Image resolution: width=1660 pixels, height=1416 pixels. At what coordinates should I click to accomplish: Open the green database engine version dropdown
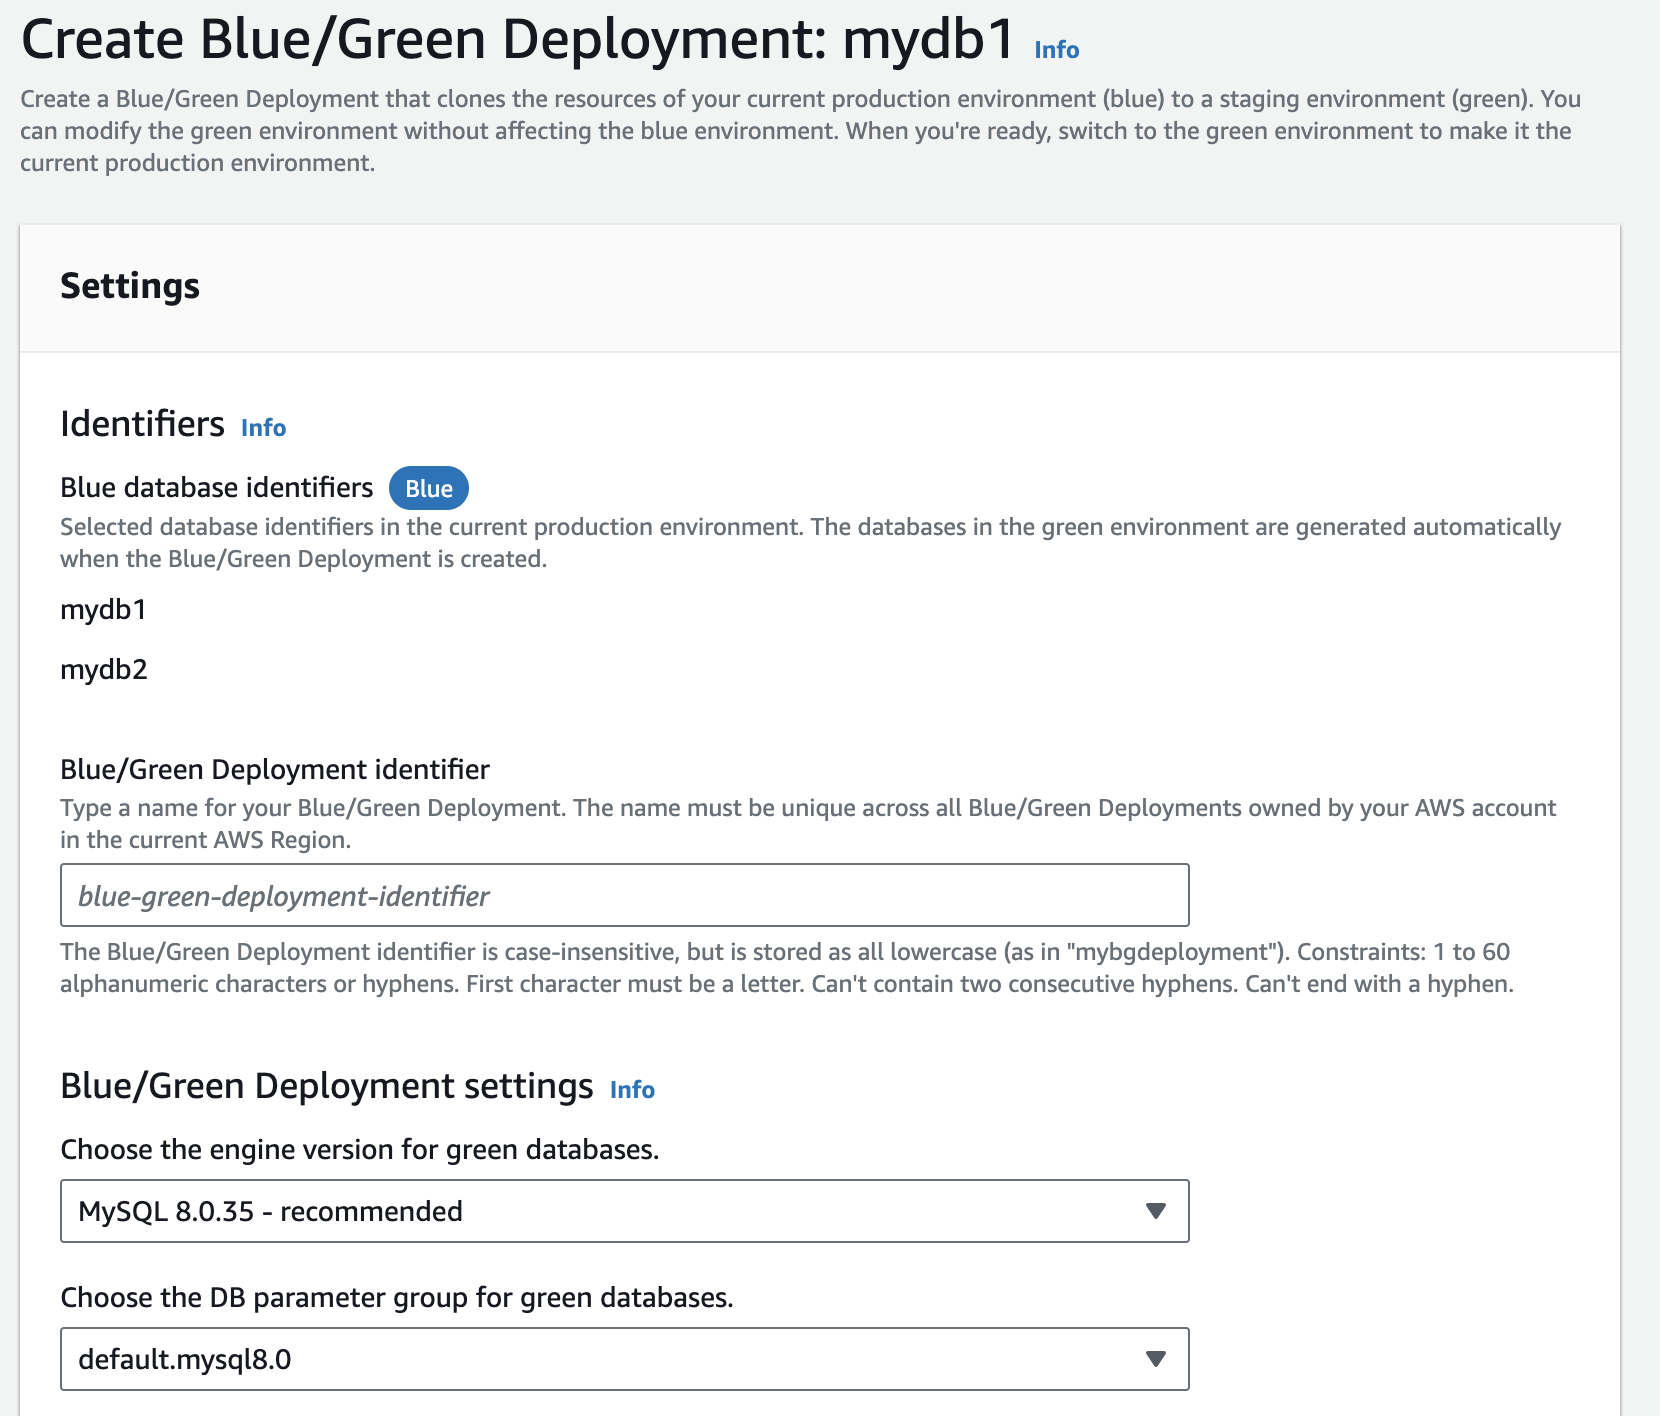(625, 1211)
